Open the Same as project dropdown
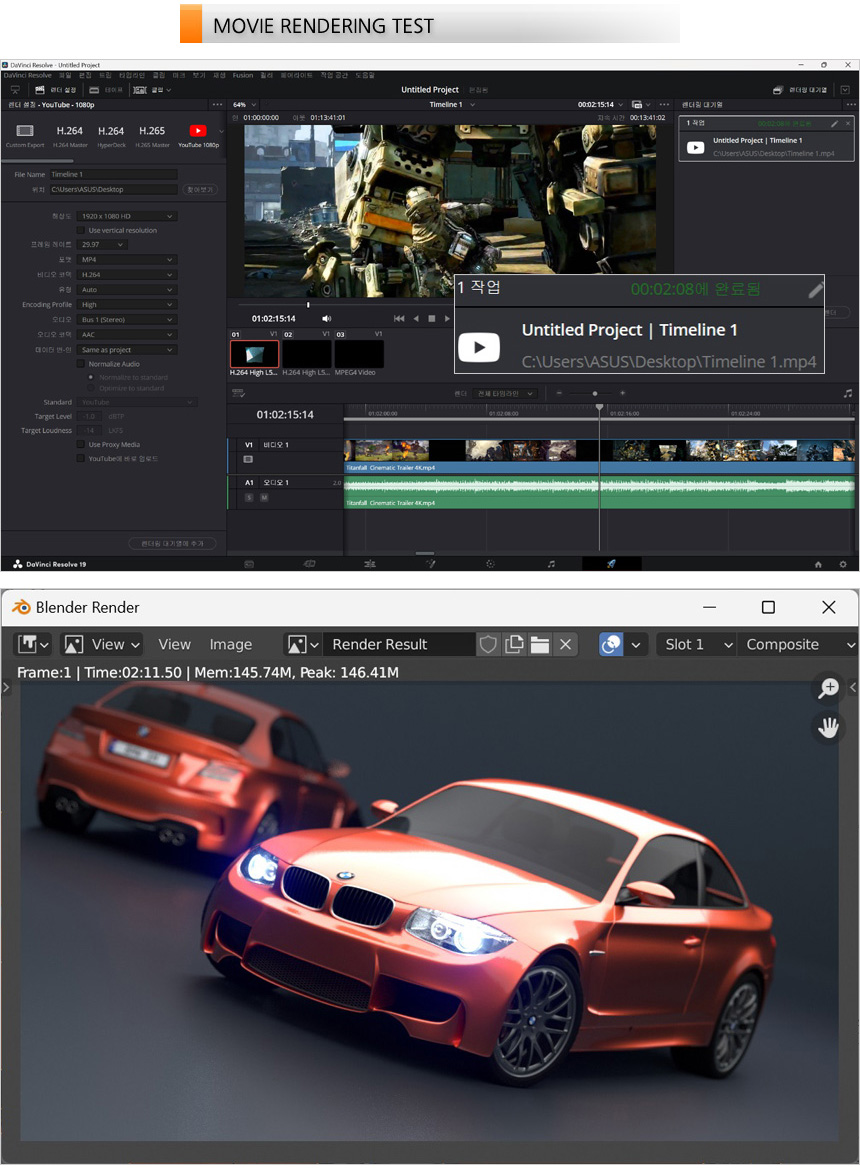This screenshot has width=860, height=1168. (127, 350)
